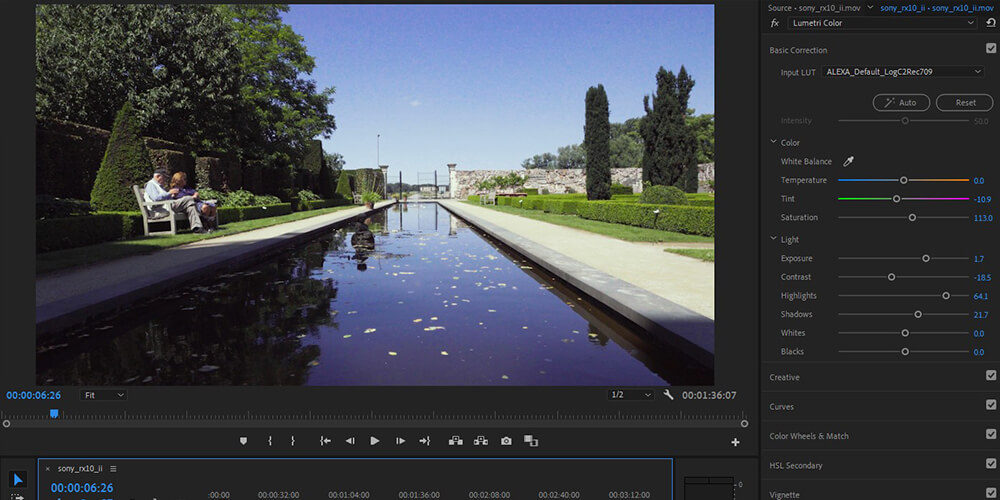
Task: Open the sony_rx10_ii sequence panel menu
Action: (x=113, y=469)
